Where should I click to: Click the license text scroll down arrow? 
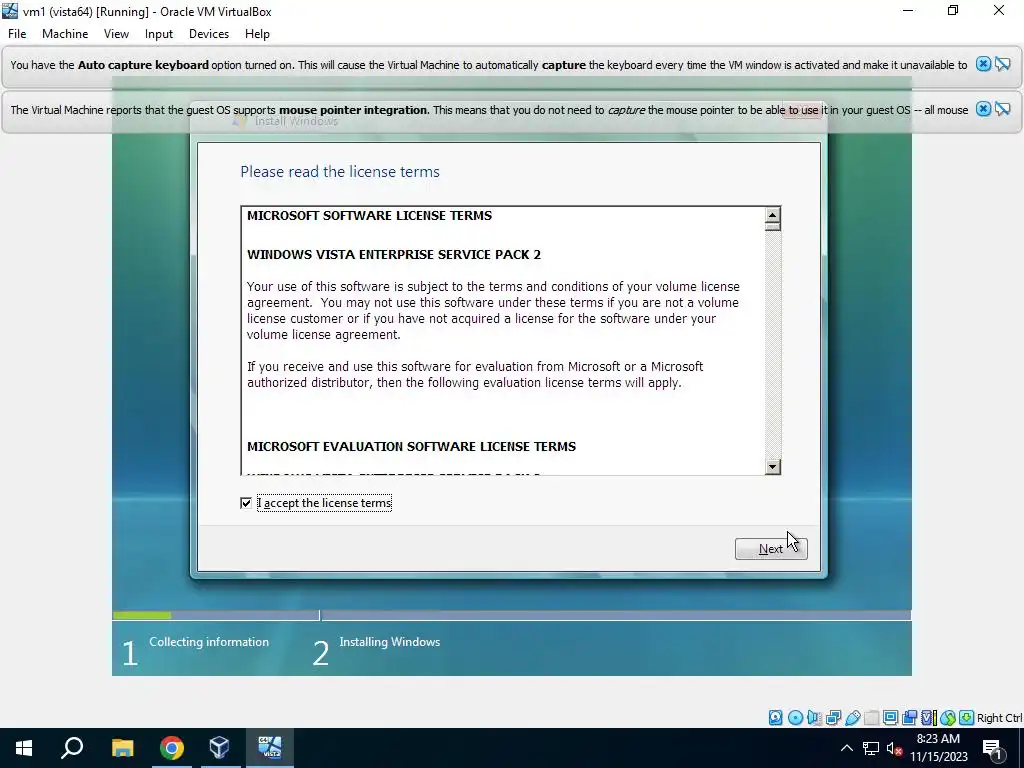pyautogui.click(x=773, y=466)
